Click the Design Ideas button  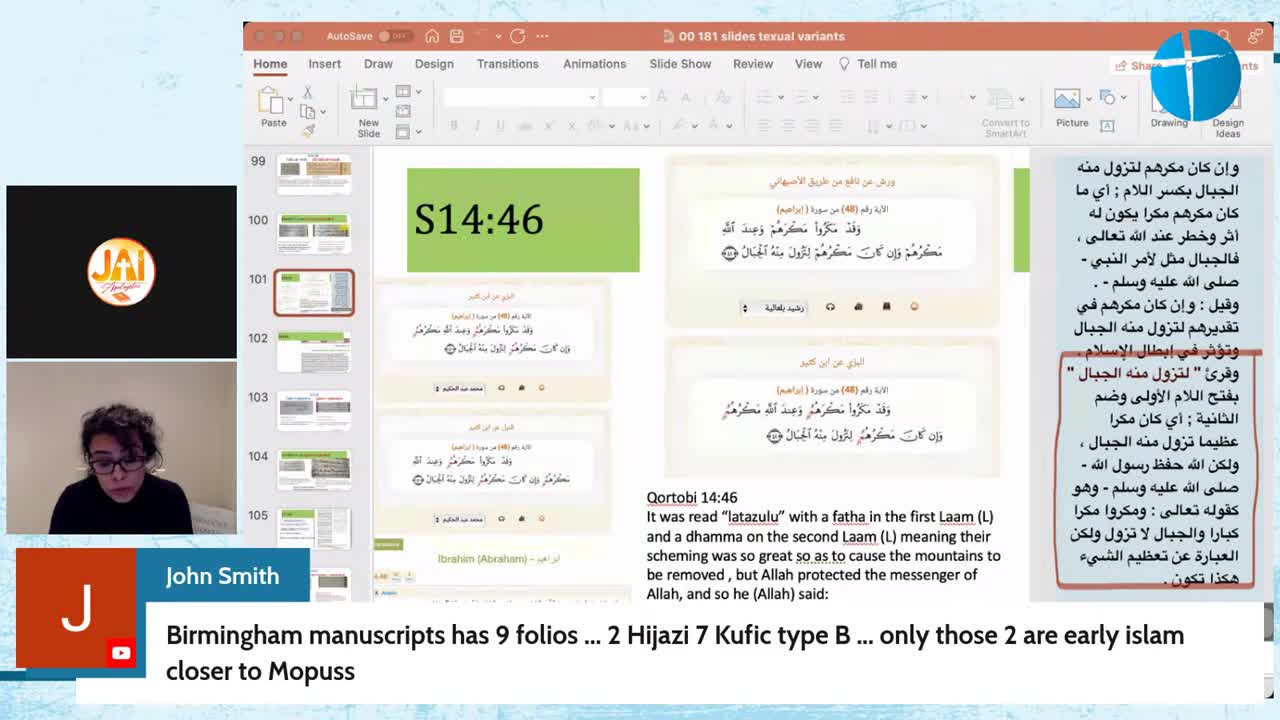(x=1228, y=114)
